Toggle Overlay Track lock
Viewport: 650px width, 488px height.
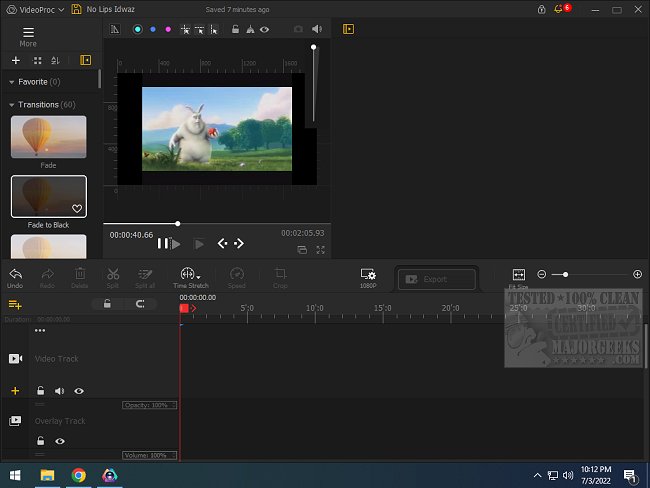40,441
